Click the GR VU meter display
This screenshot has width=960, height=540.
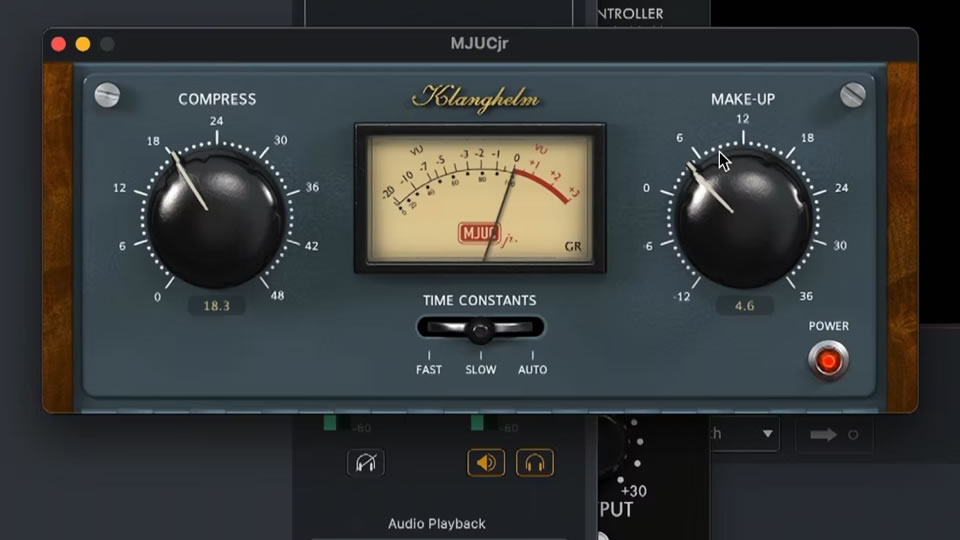481,198
